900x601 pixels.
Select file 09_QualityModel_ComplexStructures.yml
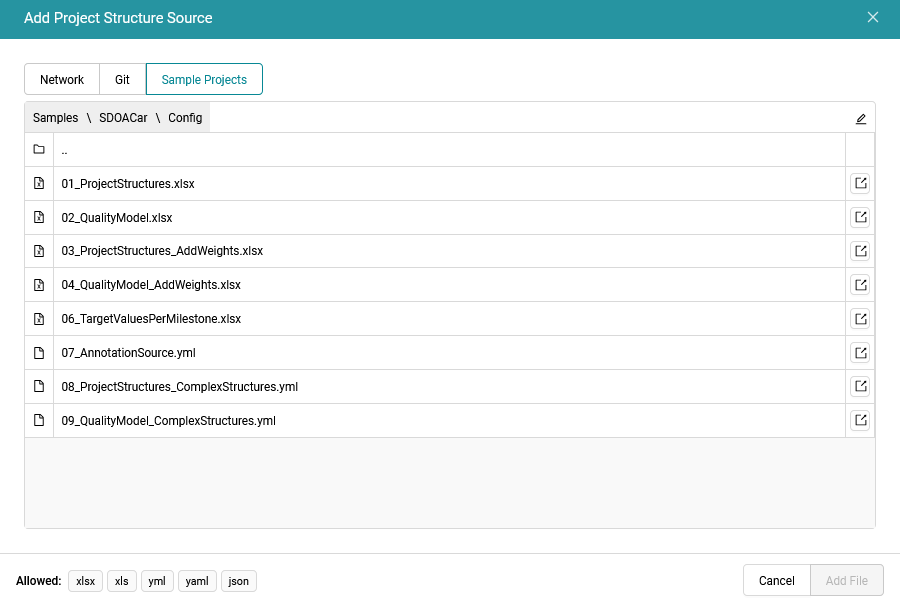click(449, 420)
